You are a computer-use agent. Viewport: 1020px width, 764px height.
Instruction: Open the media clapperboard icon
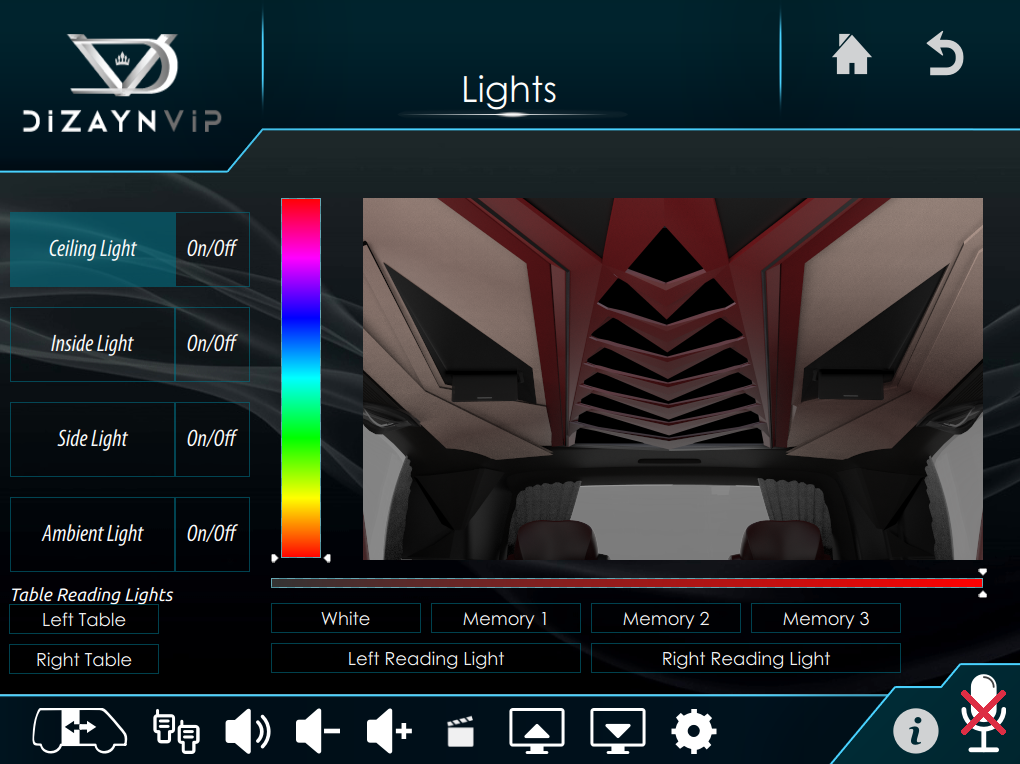point(459,732)
